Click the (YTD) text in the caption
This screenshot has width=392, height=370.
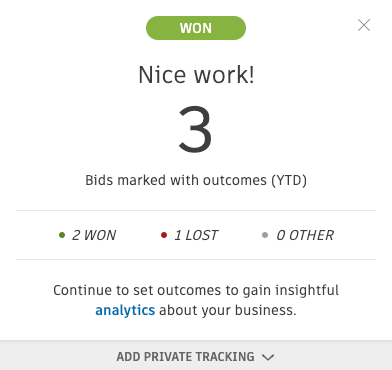tap(289, 180)
